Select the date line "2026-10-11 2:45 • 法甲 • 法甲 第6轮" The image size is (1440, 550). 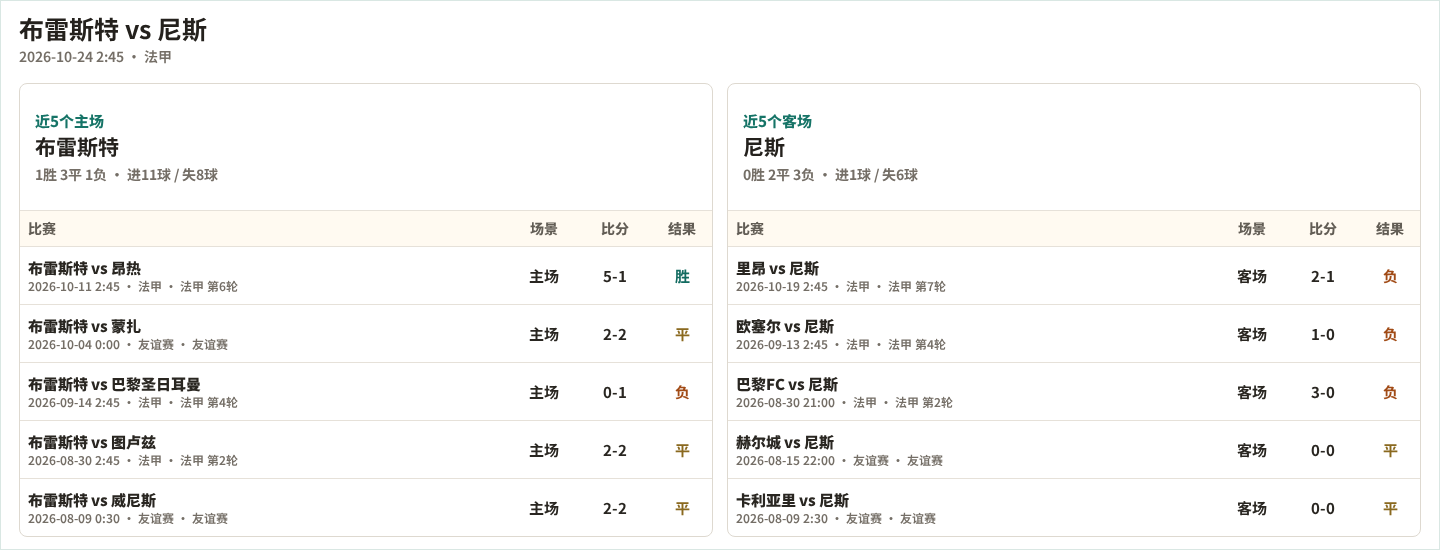[133, 287]
